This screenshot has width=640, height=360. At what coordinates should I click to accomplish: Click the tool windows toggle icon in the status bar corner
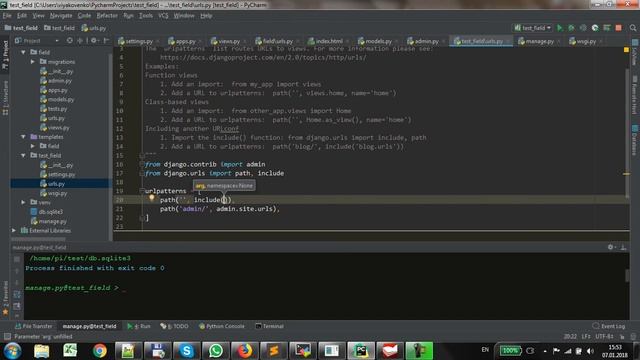7,336
